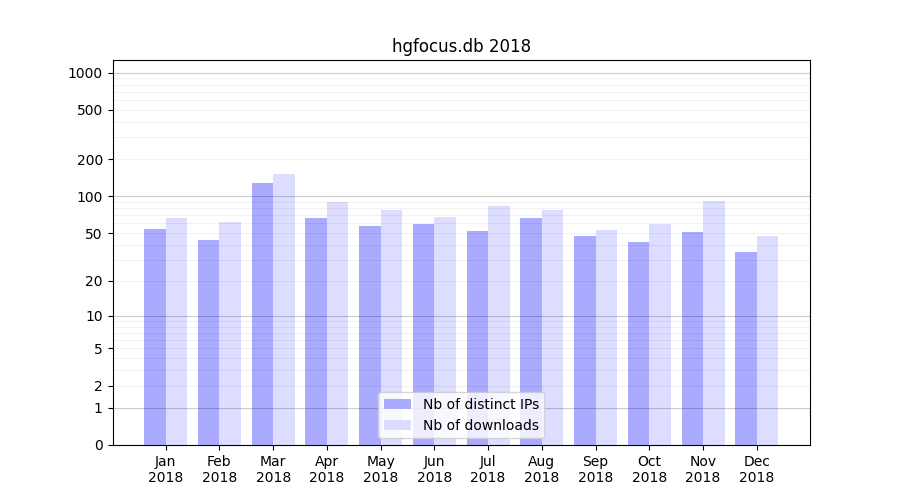This screenshot has width=900, height=500.
Task: Select the Nb of downloads legend label
Action: (480, 425)
